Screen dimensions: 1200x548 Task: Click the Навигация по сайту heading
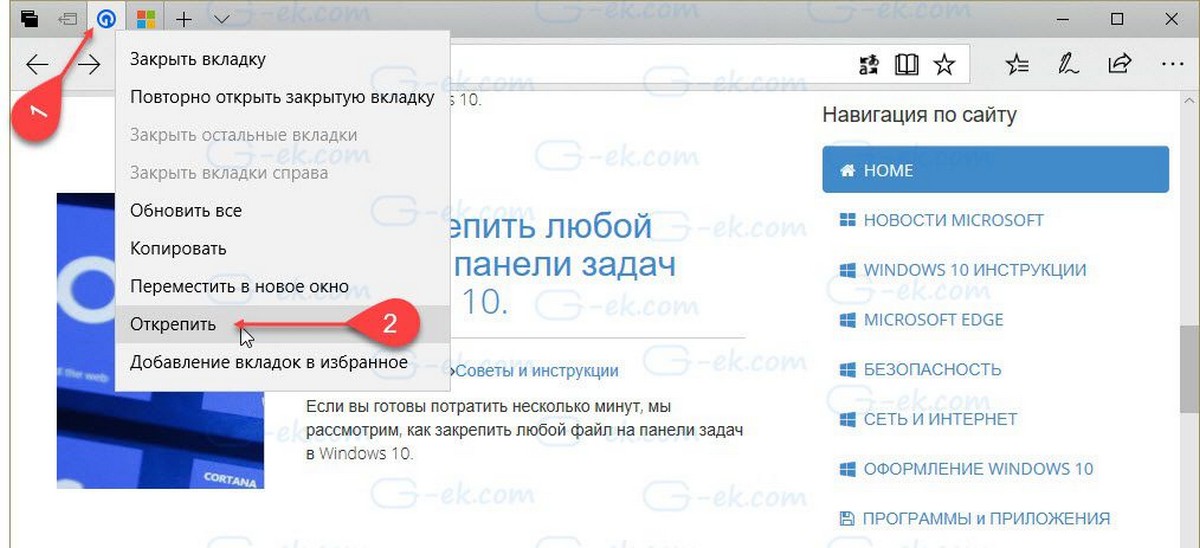pos(919,115)
